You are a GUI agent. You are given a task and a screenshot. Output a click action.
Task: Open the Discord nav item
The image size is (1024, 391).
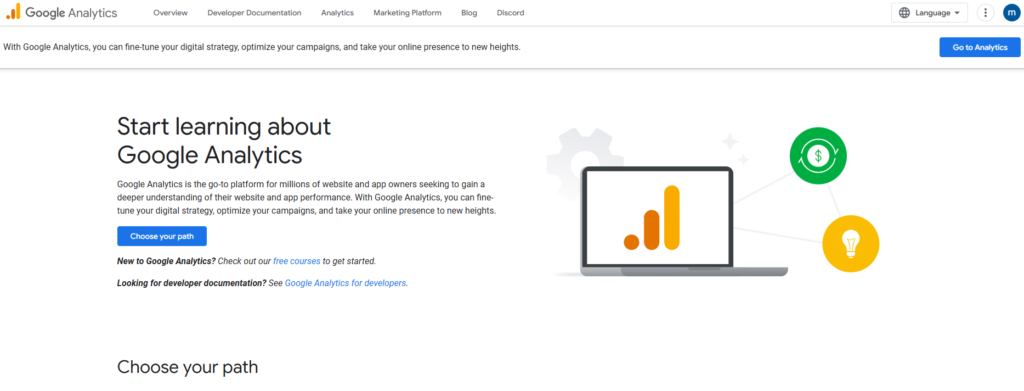click(510, 12)
